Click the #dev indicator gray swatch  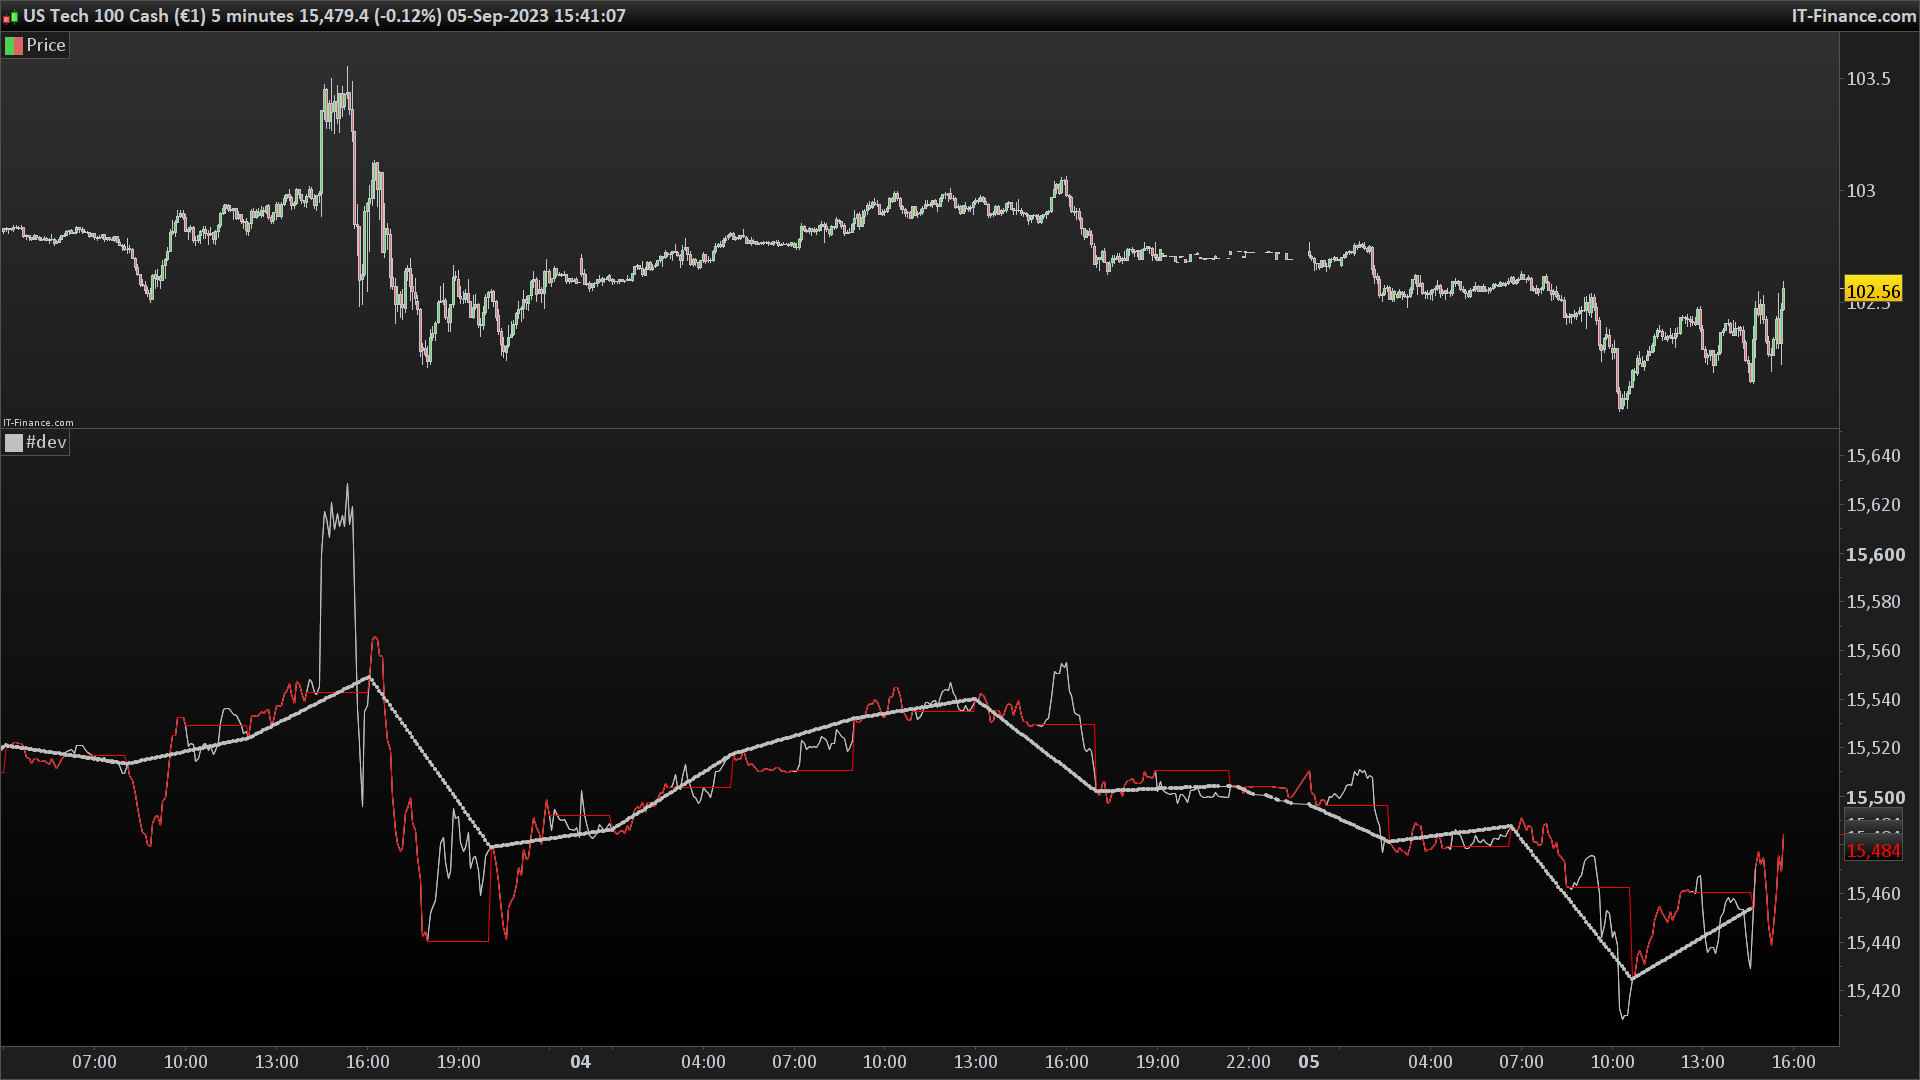(x=14, y=442)
